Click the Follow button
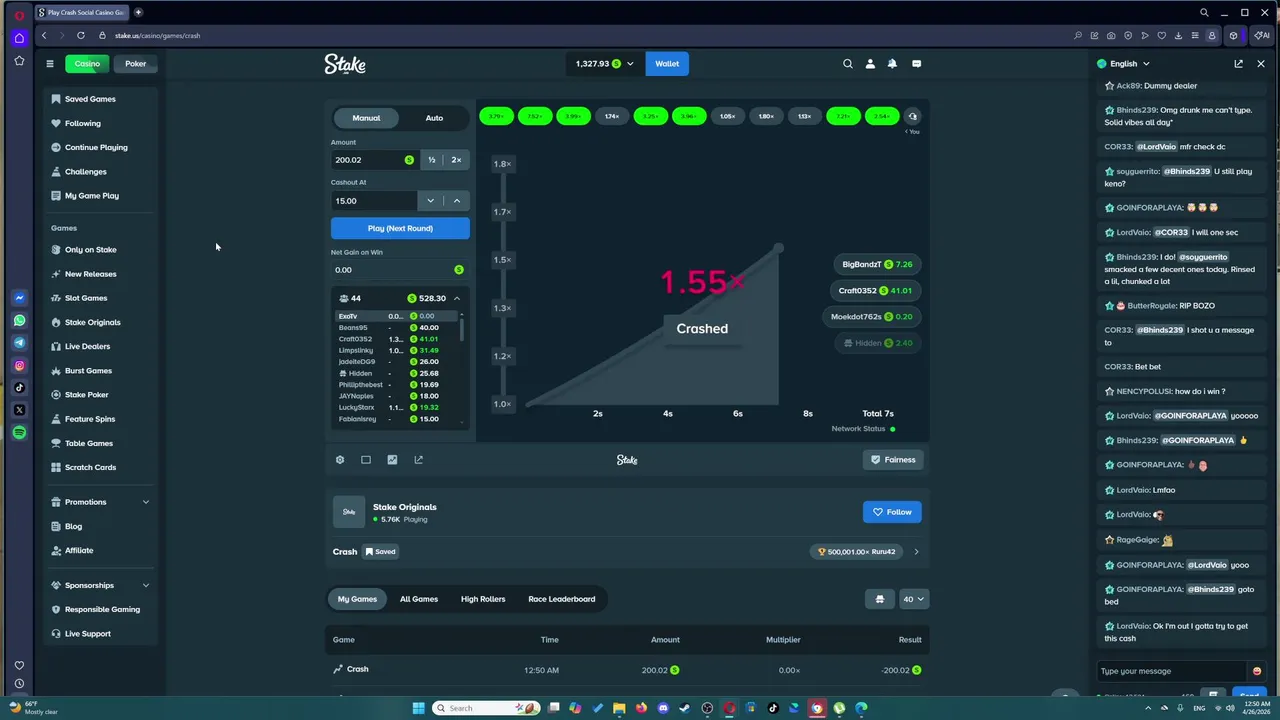 pos(892,512)
